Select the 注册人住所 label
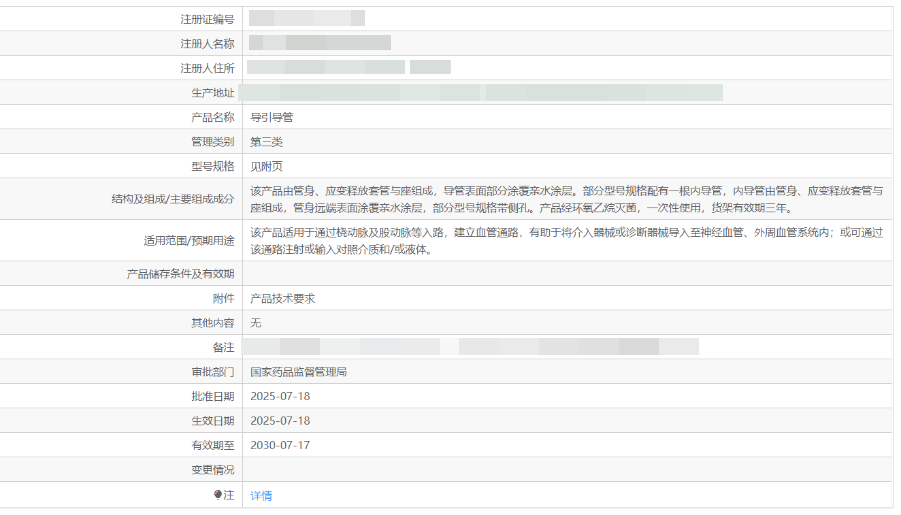The height and width of the screenshot is (515, 901). point(207,68)
